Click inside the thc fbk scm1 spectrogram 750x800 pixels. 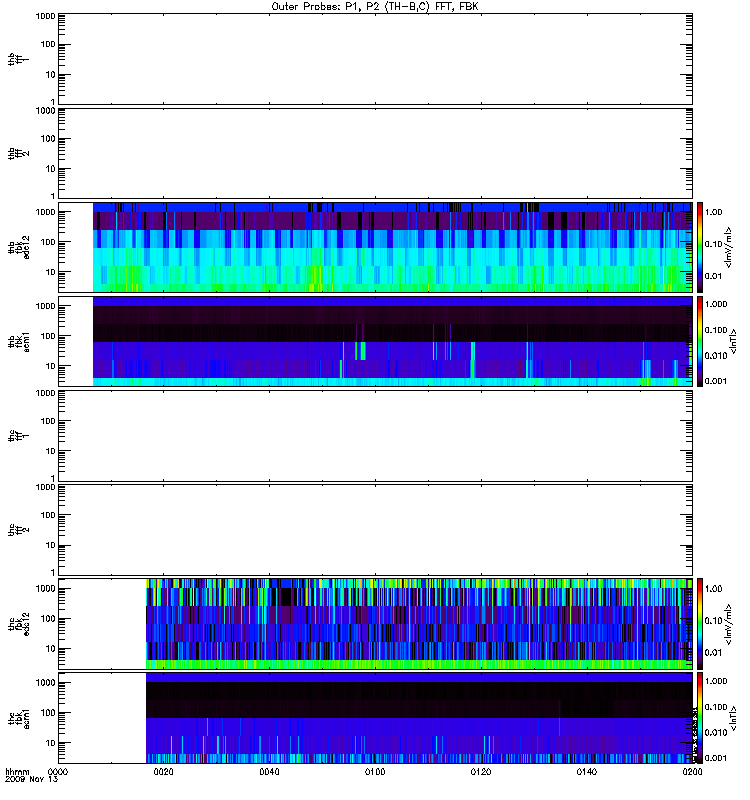(419, 718)
